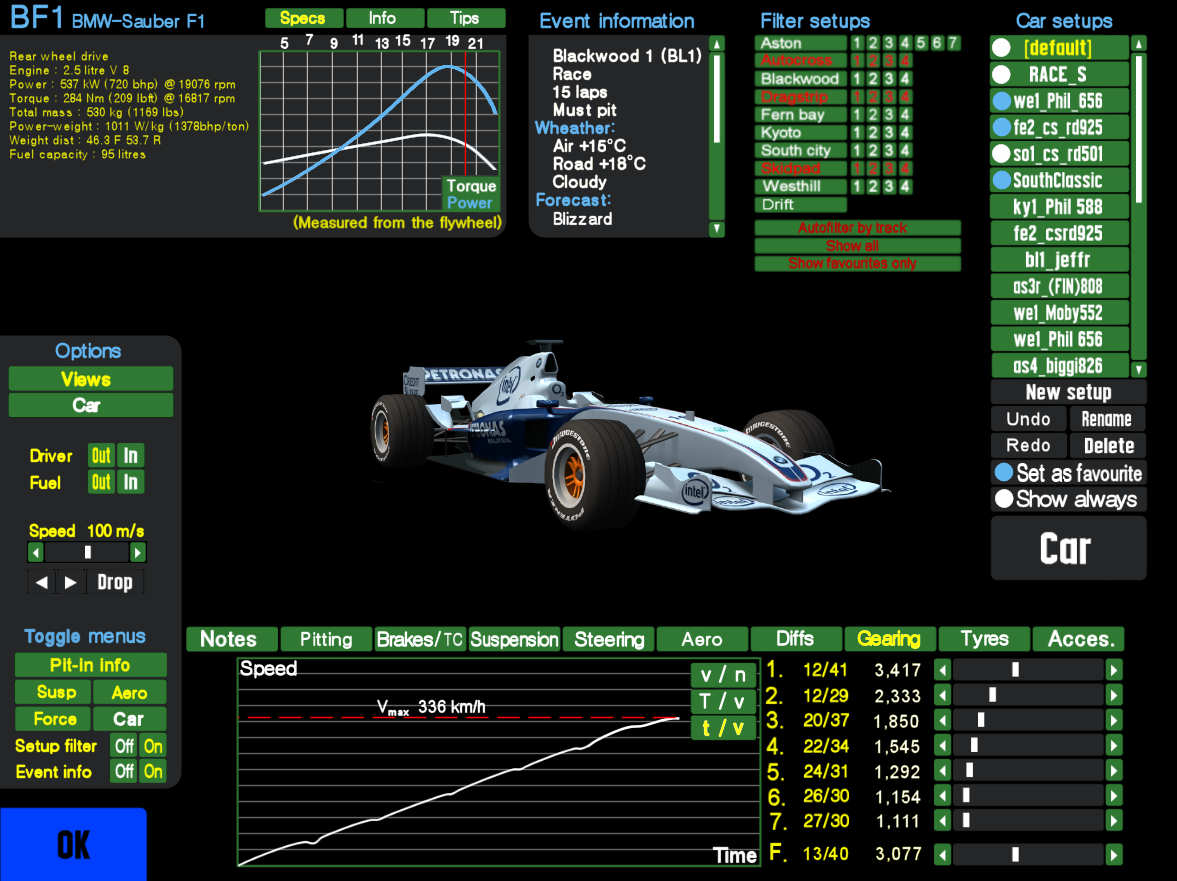Open the Specs tab
The width and height of the screenshot is (1177, 881).
(x=303, y=18)
